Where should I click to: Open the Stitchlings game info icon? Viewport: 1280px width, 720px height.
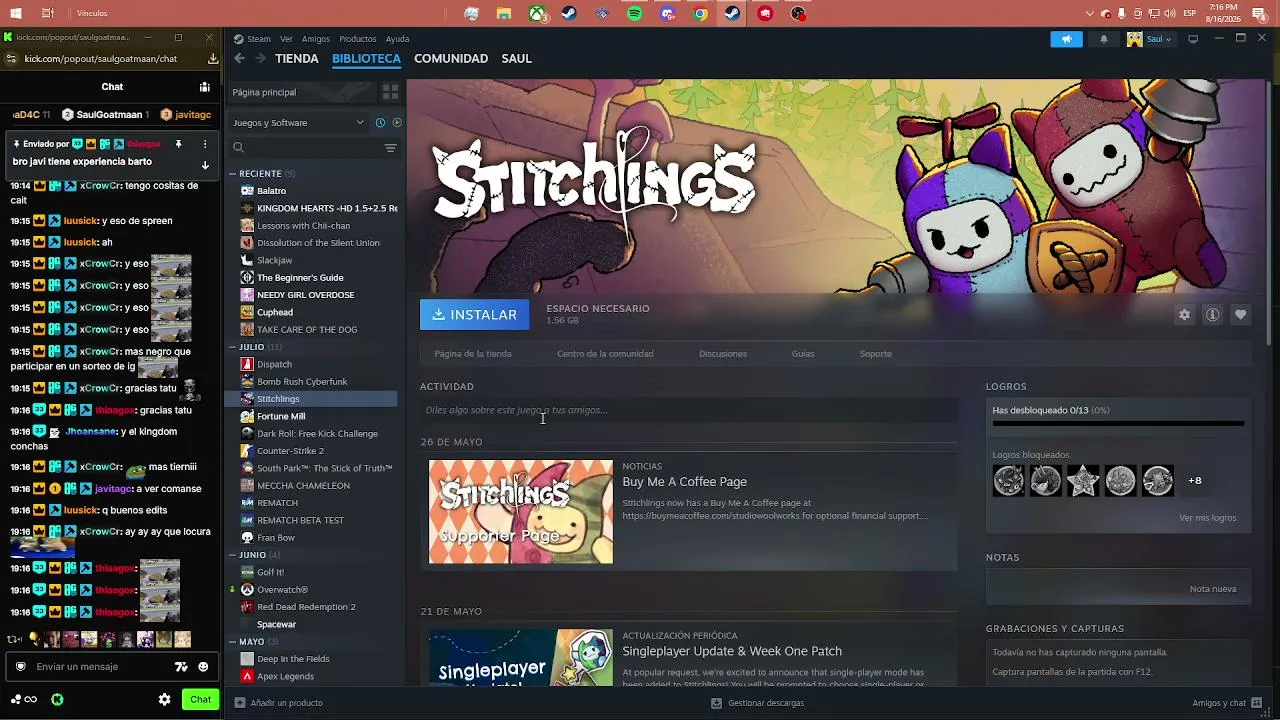coord(1212,315)
